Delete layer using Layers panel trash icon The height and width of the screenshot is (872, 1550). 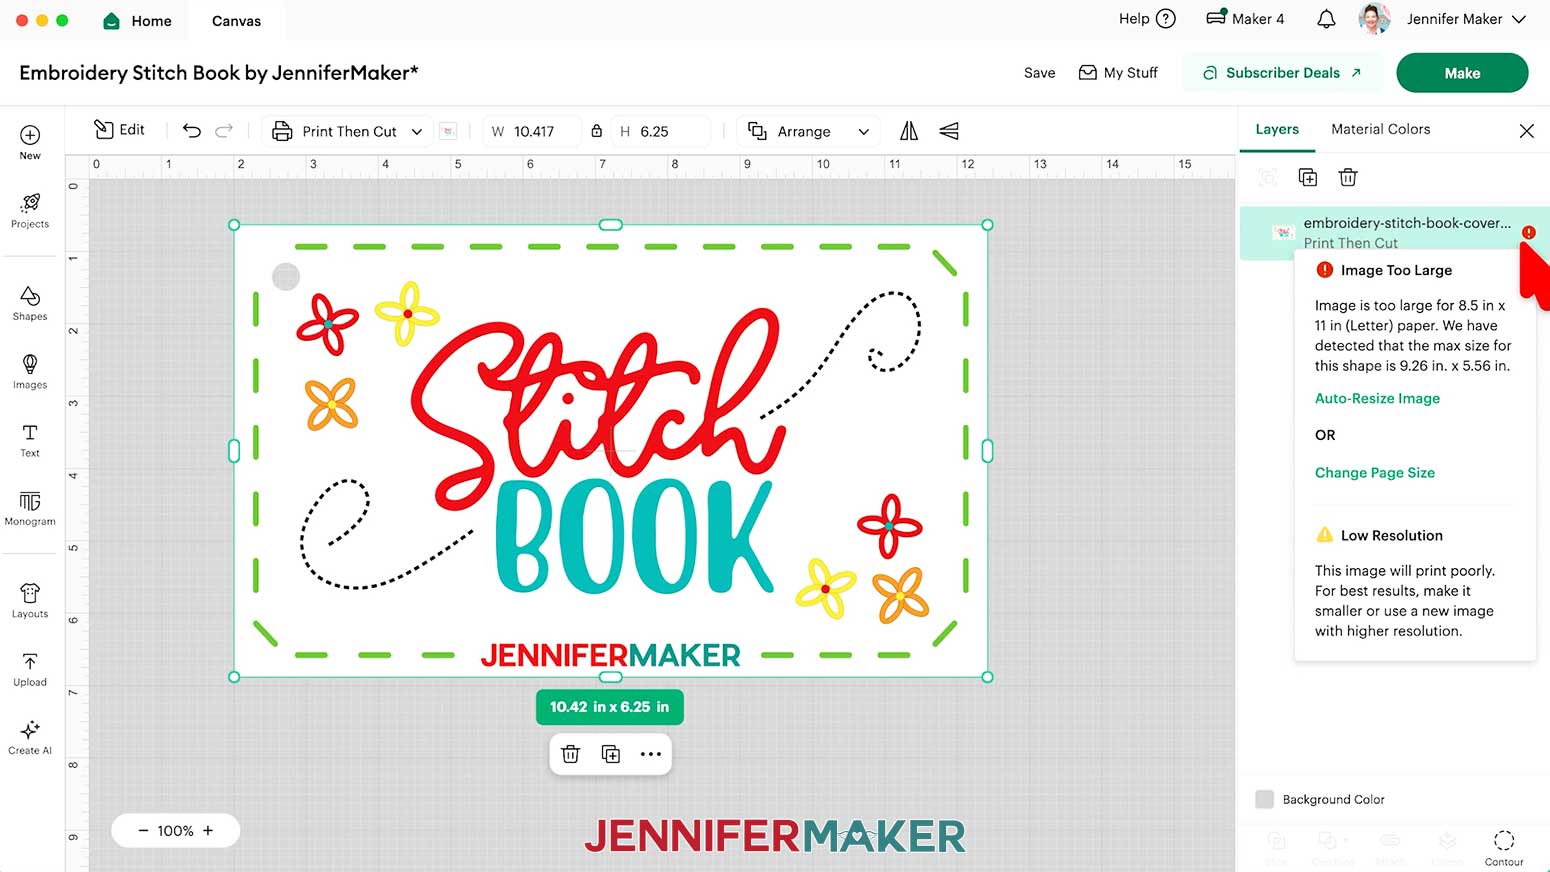point(1348,177)
